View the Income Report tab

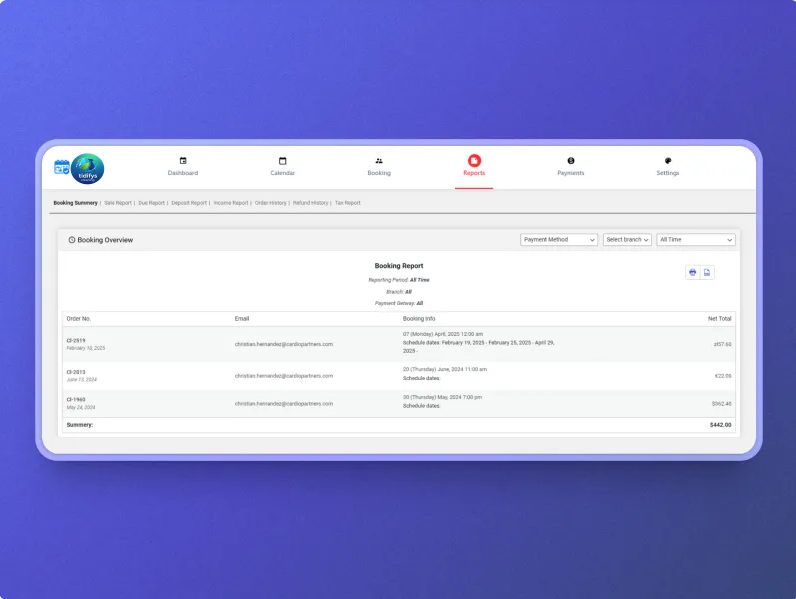pos(231,203)
